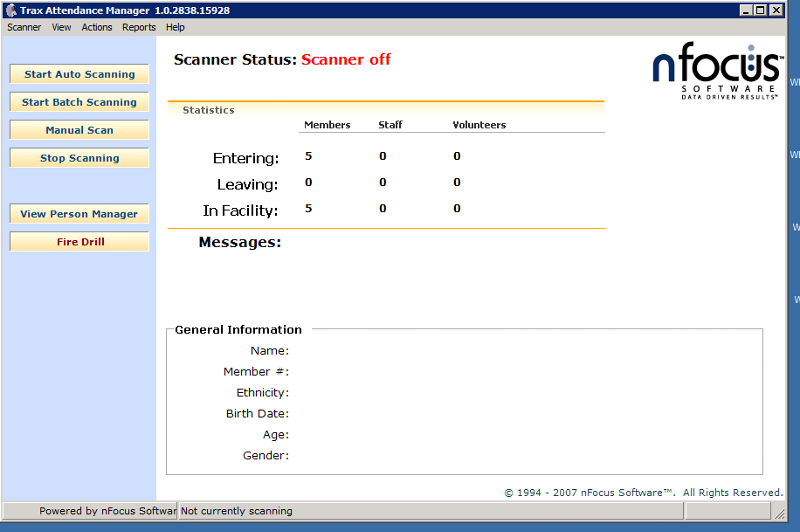
Task: Click the 'Member #:' field label
Action: point(256,372)
